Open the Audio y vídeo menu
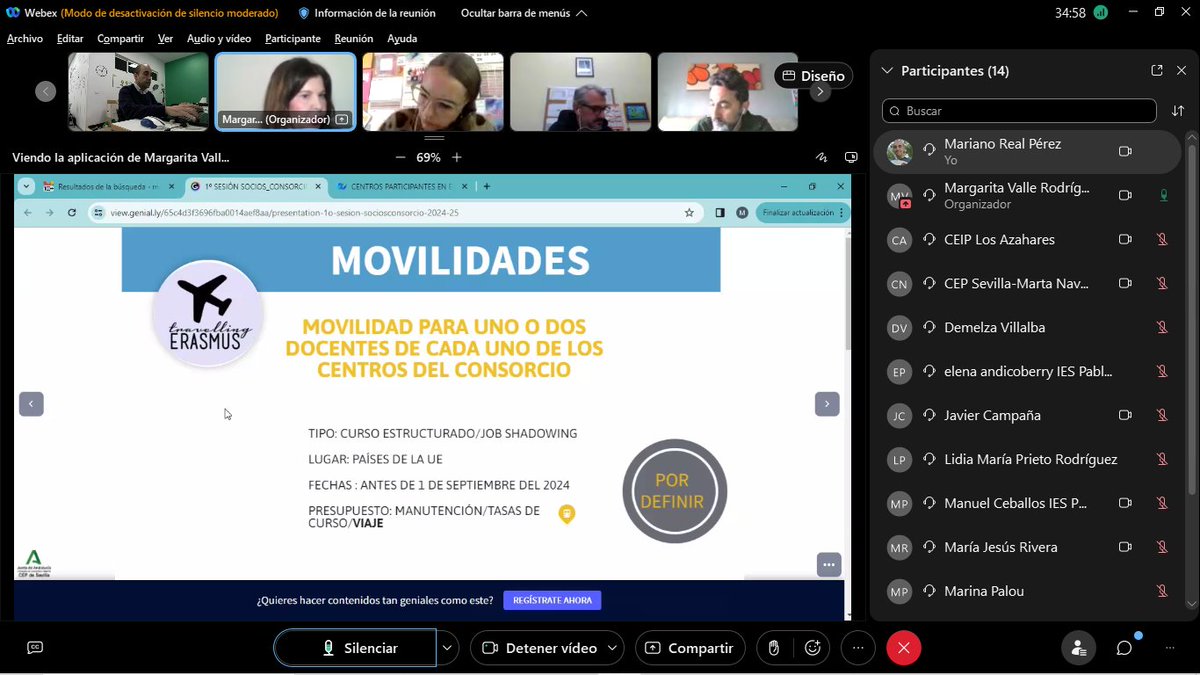The image size is (1200, 675). coord(218,38)
